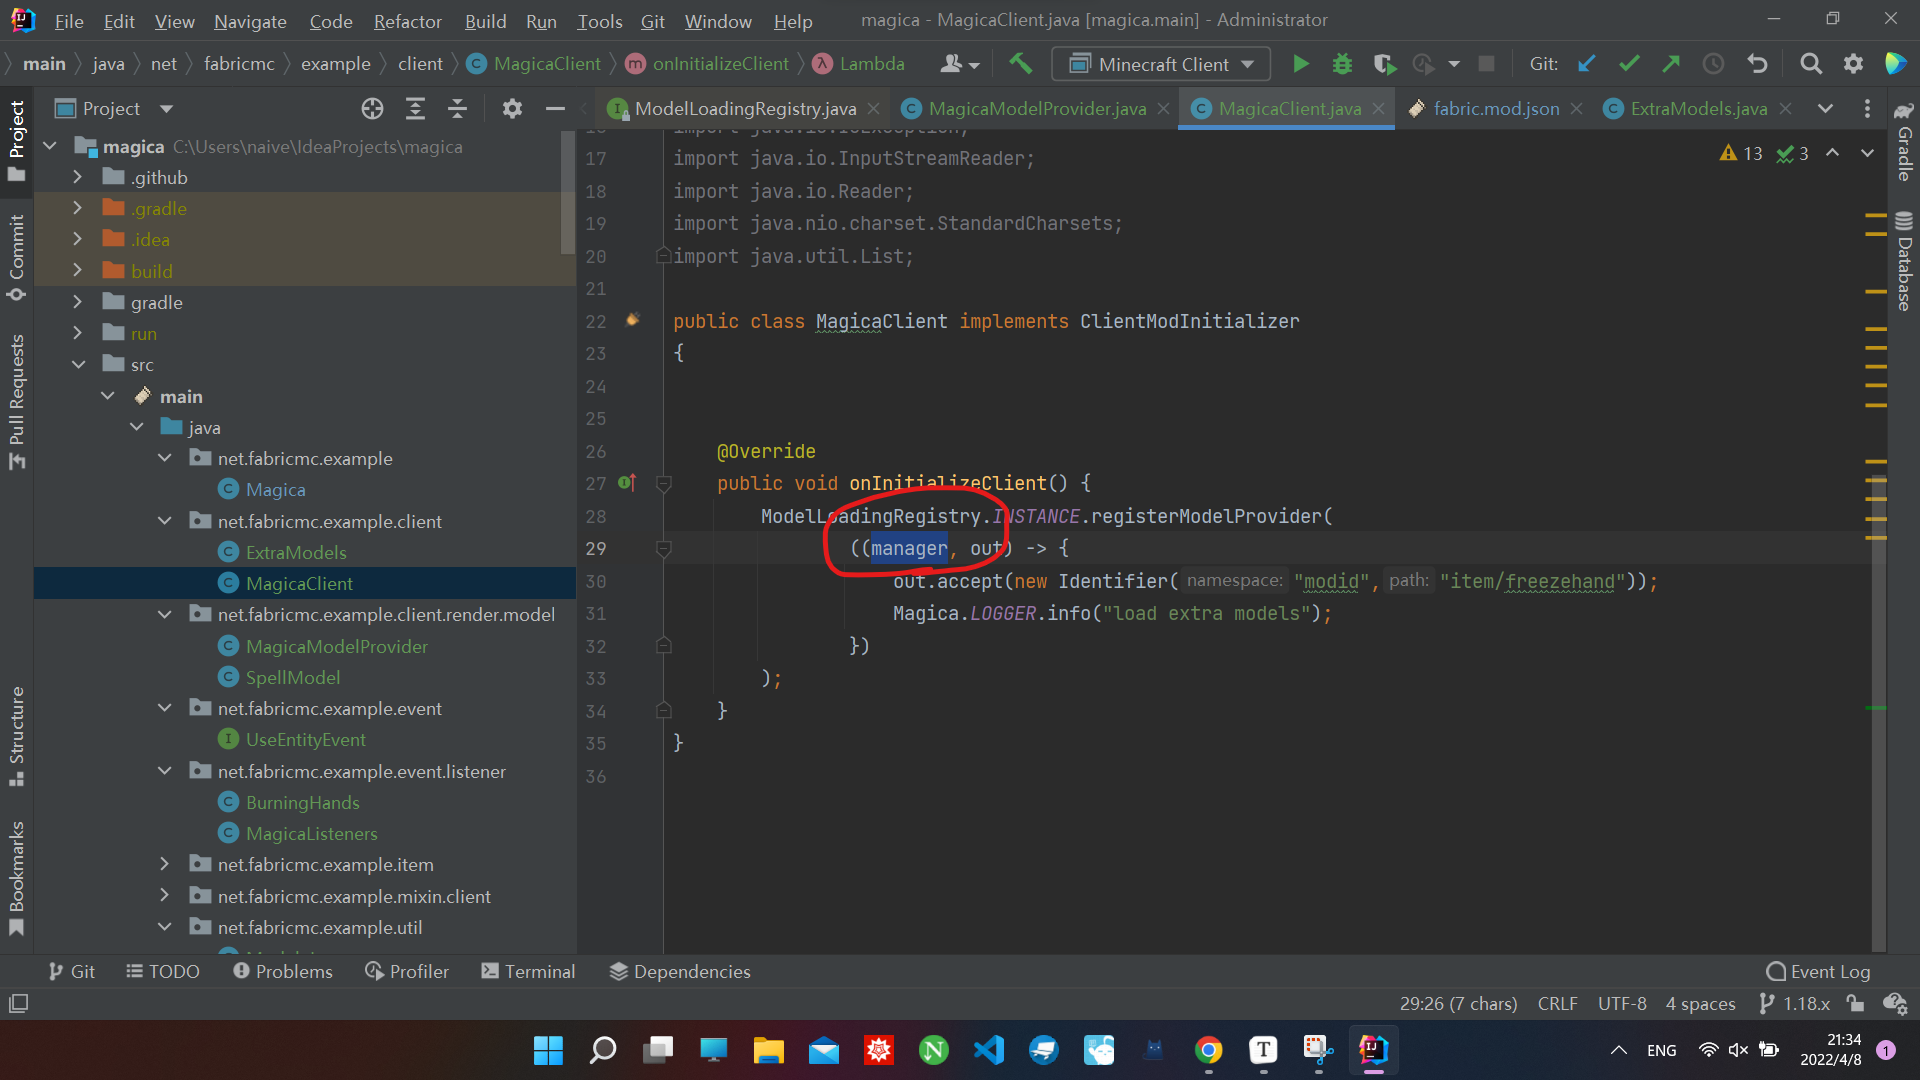Switch to the fabric.mod.json tab
The width and height of the screenshot is (1920, 1080).
[1495, 108]
